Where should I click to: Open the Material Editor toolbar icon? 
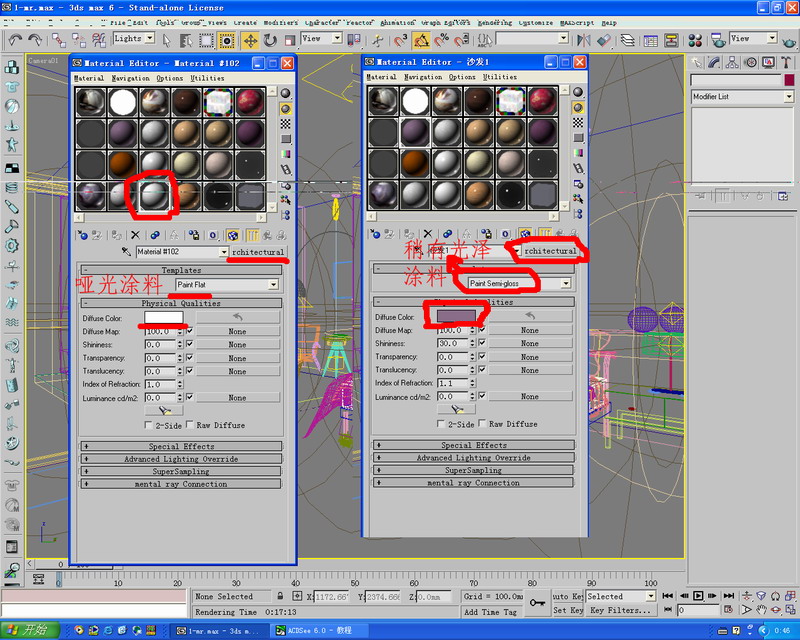click(695, 40)
